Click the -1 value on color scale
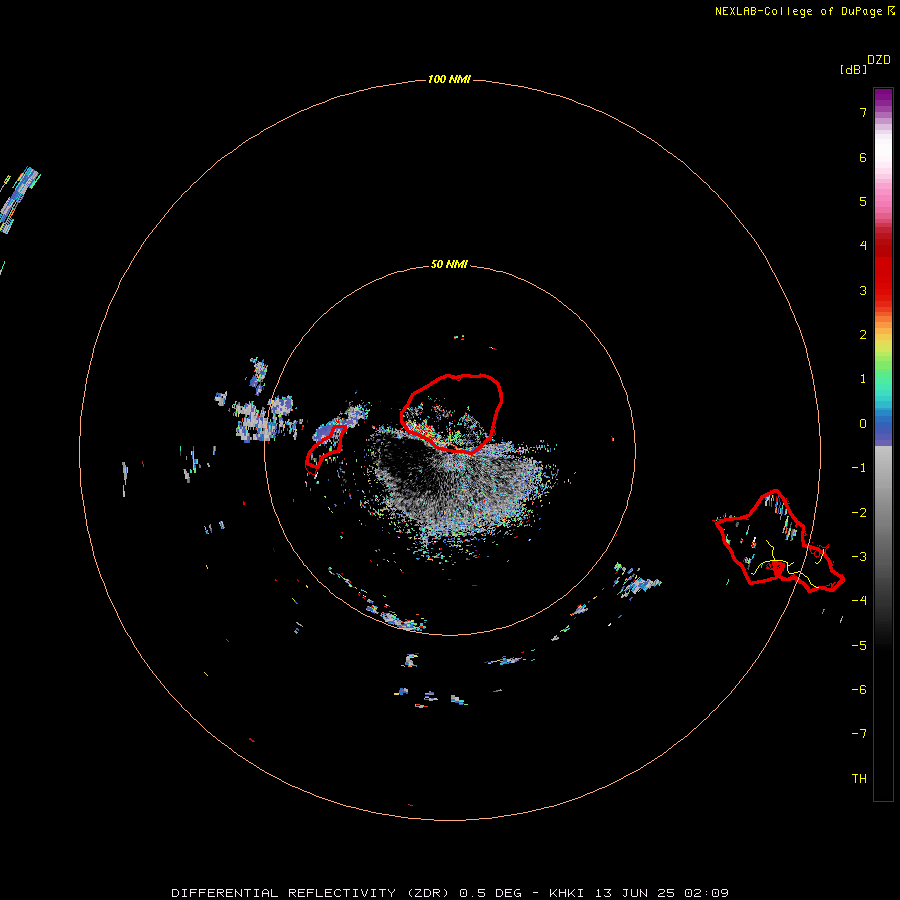Image resolution: width=900 pixels, height=900 pixels. pyautogui.click(x=859, y=468)
